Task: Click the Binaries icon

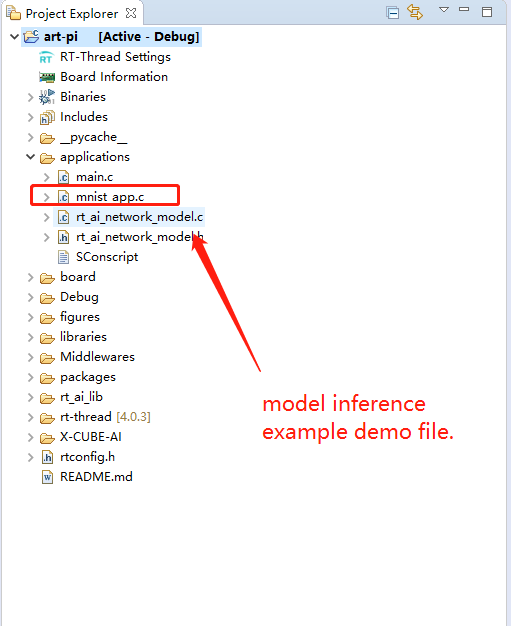Action: pyautogui.click(x=47, y=97)
